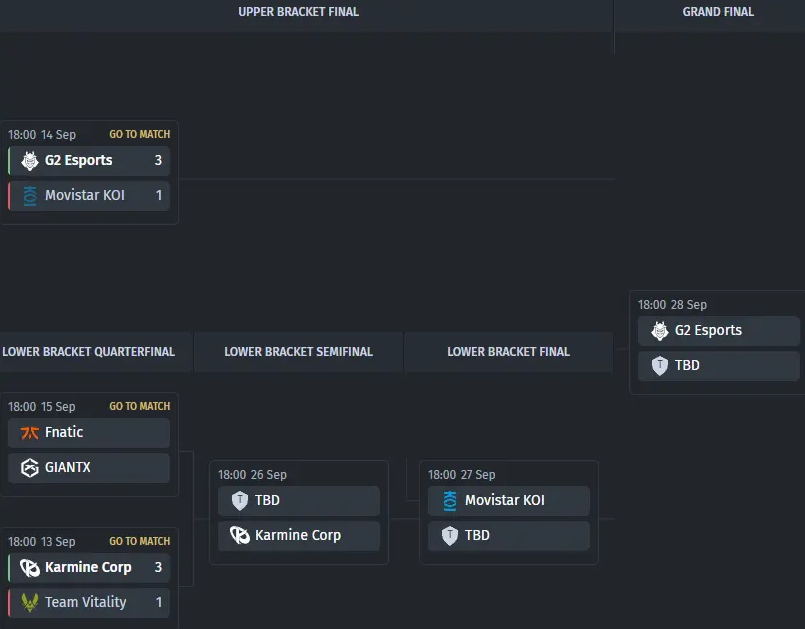This screenshot has width=805, height=629.
Task: Click Movistar KOI logo in Lower Bracket Final
Action: (449, 501)
